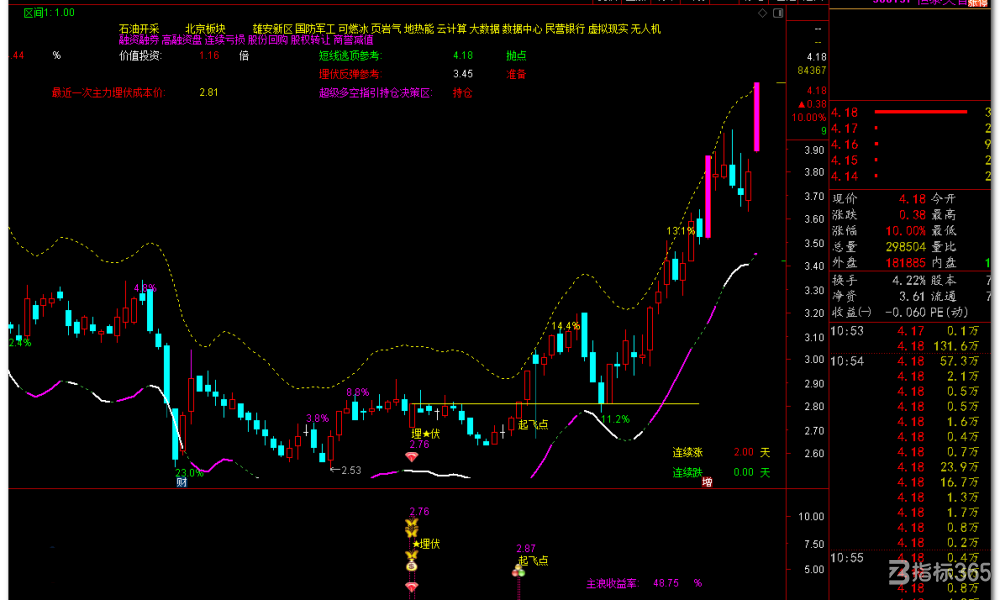Viewport: 1000px width, 600px height.
Task: Click the 超级多空指引持仓决策区 label
Action: click(x=376, y=92)
